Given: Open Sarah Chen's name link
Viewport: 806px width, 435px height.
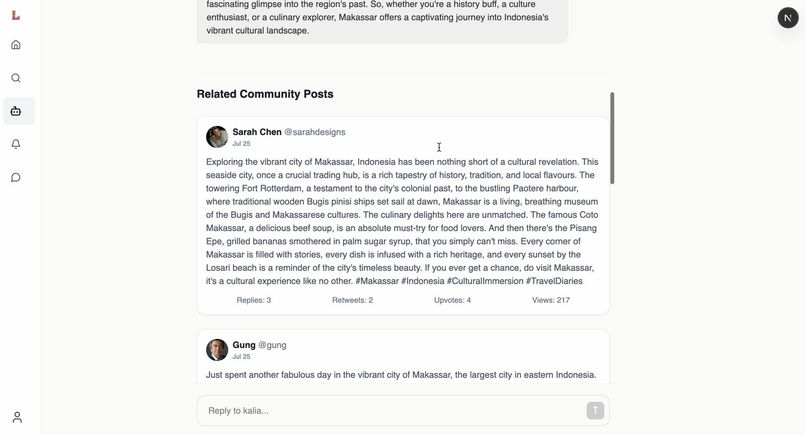Looking at the screenshot, I should (x=257, y=132).
